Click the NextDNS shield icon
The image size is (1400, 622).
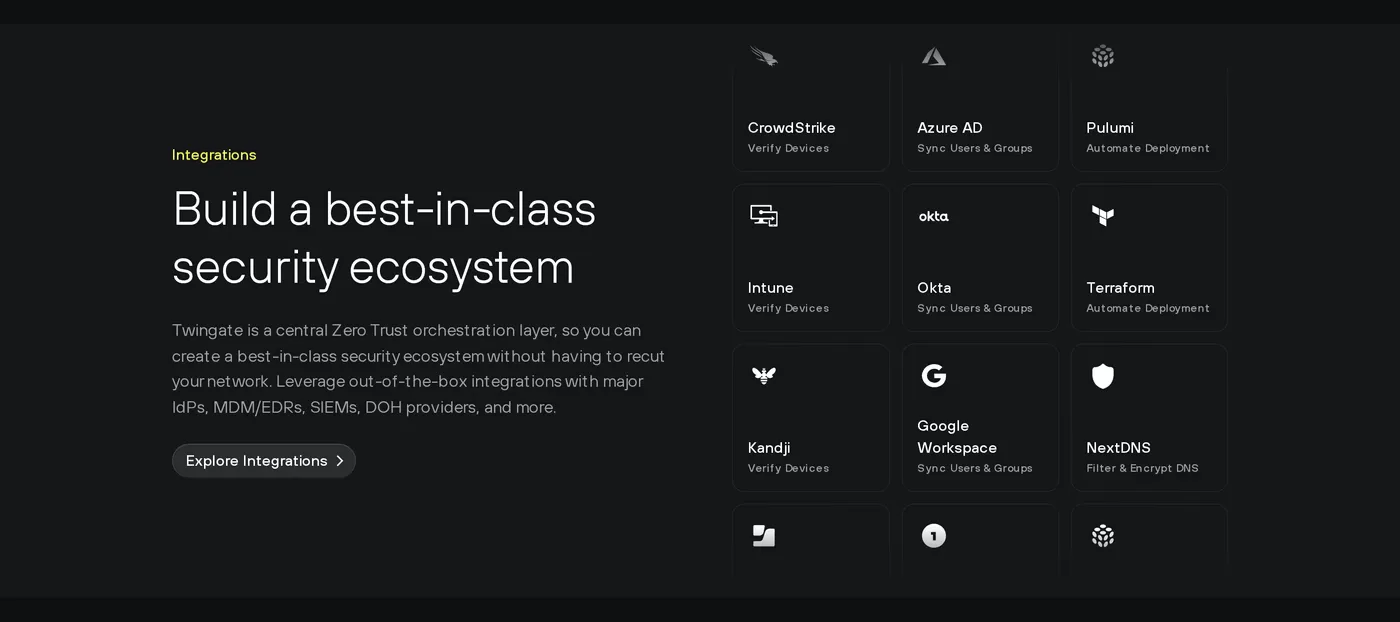[x=1103, y=376]
